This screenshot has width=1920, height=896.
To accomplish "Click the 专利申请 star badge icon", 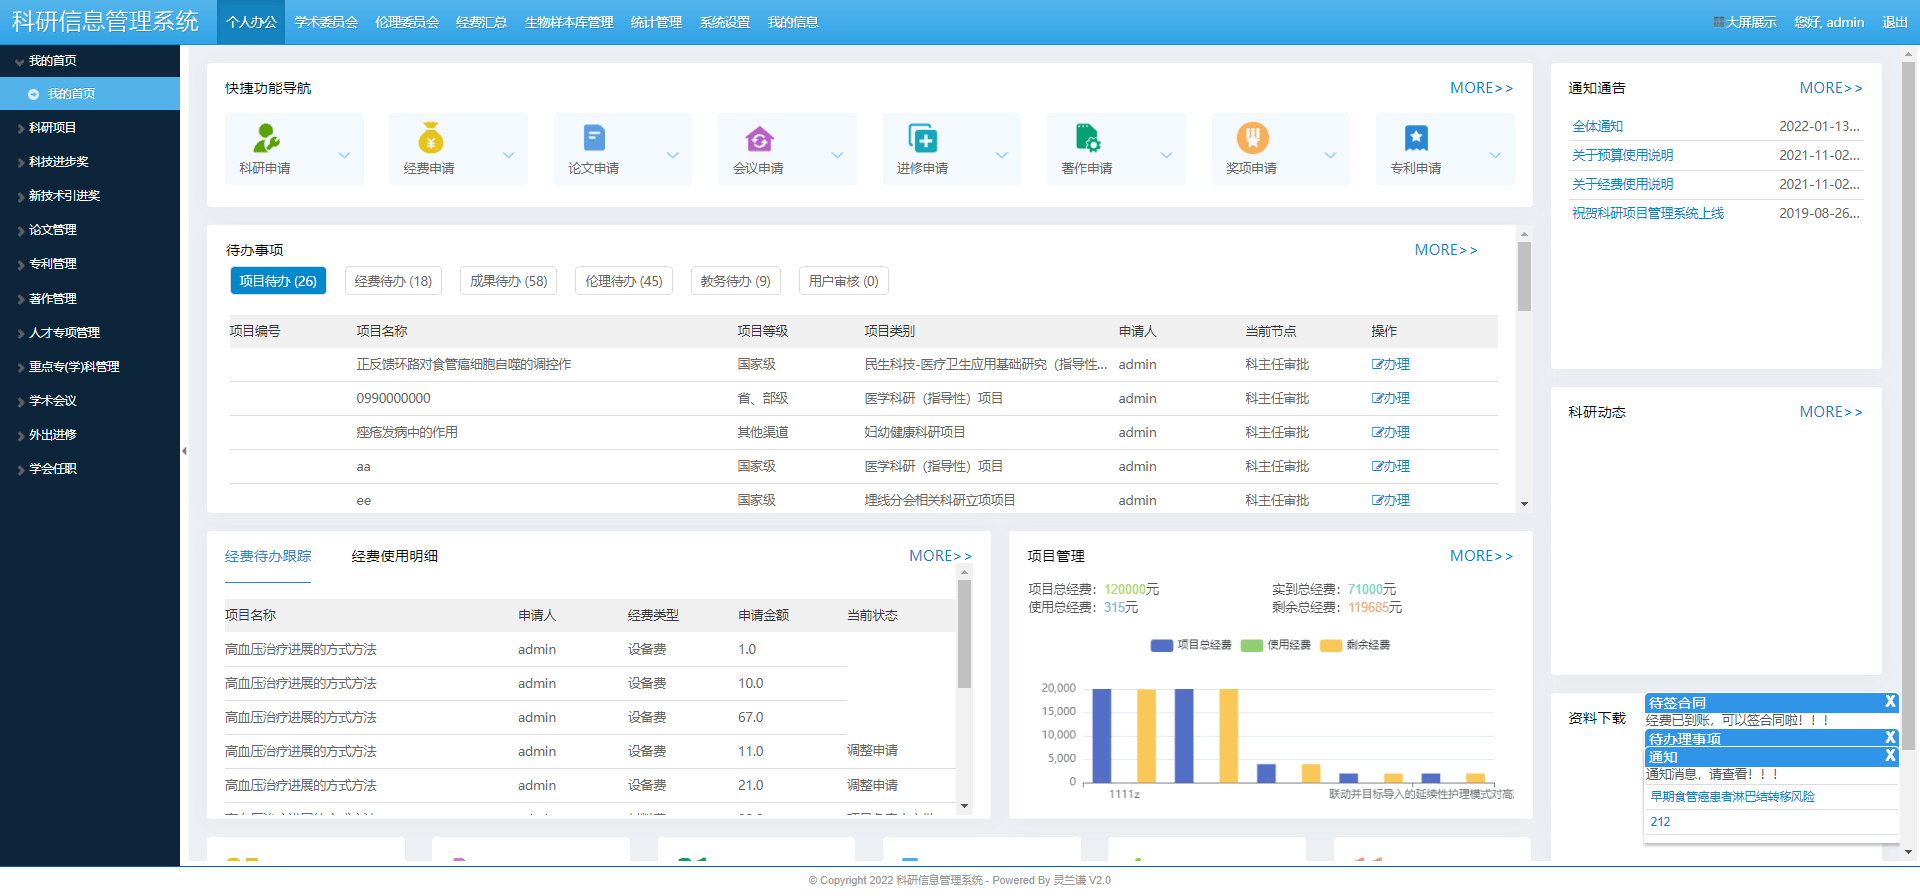I will click(1416, 138).
